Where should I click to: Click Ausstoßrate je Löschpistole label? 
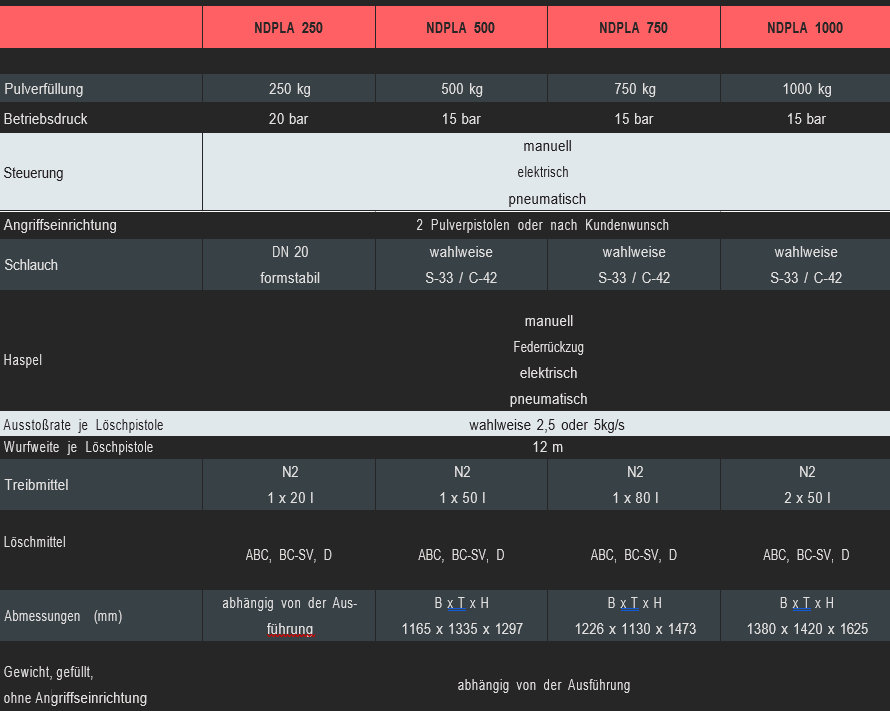pos(83,425)
